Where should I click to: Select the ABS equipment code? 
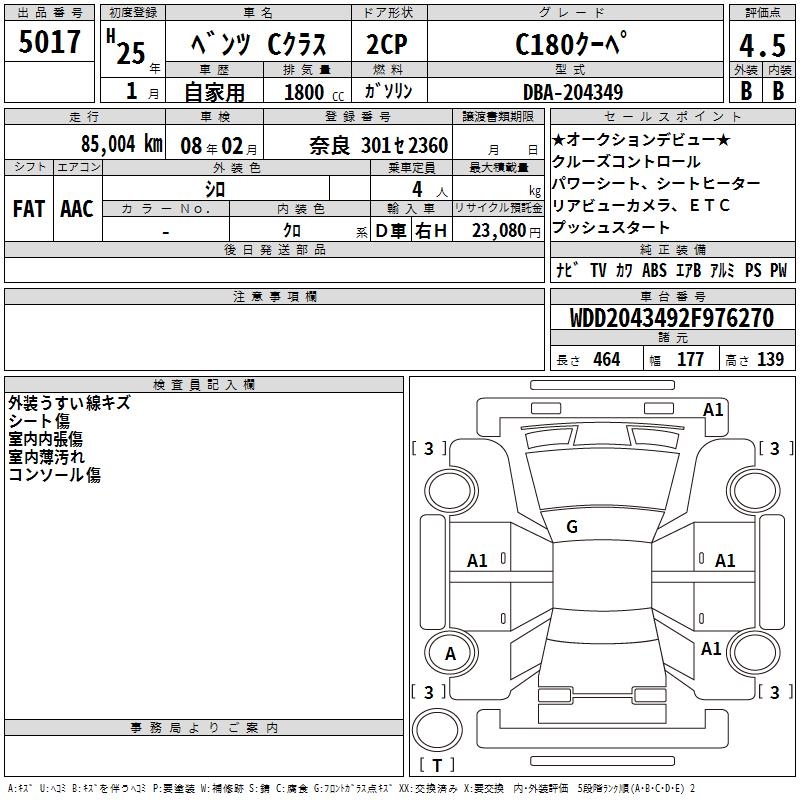[654, 270]
